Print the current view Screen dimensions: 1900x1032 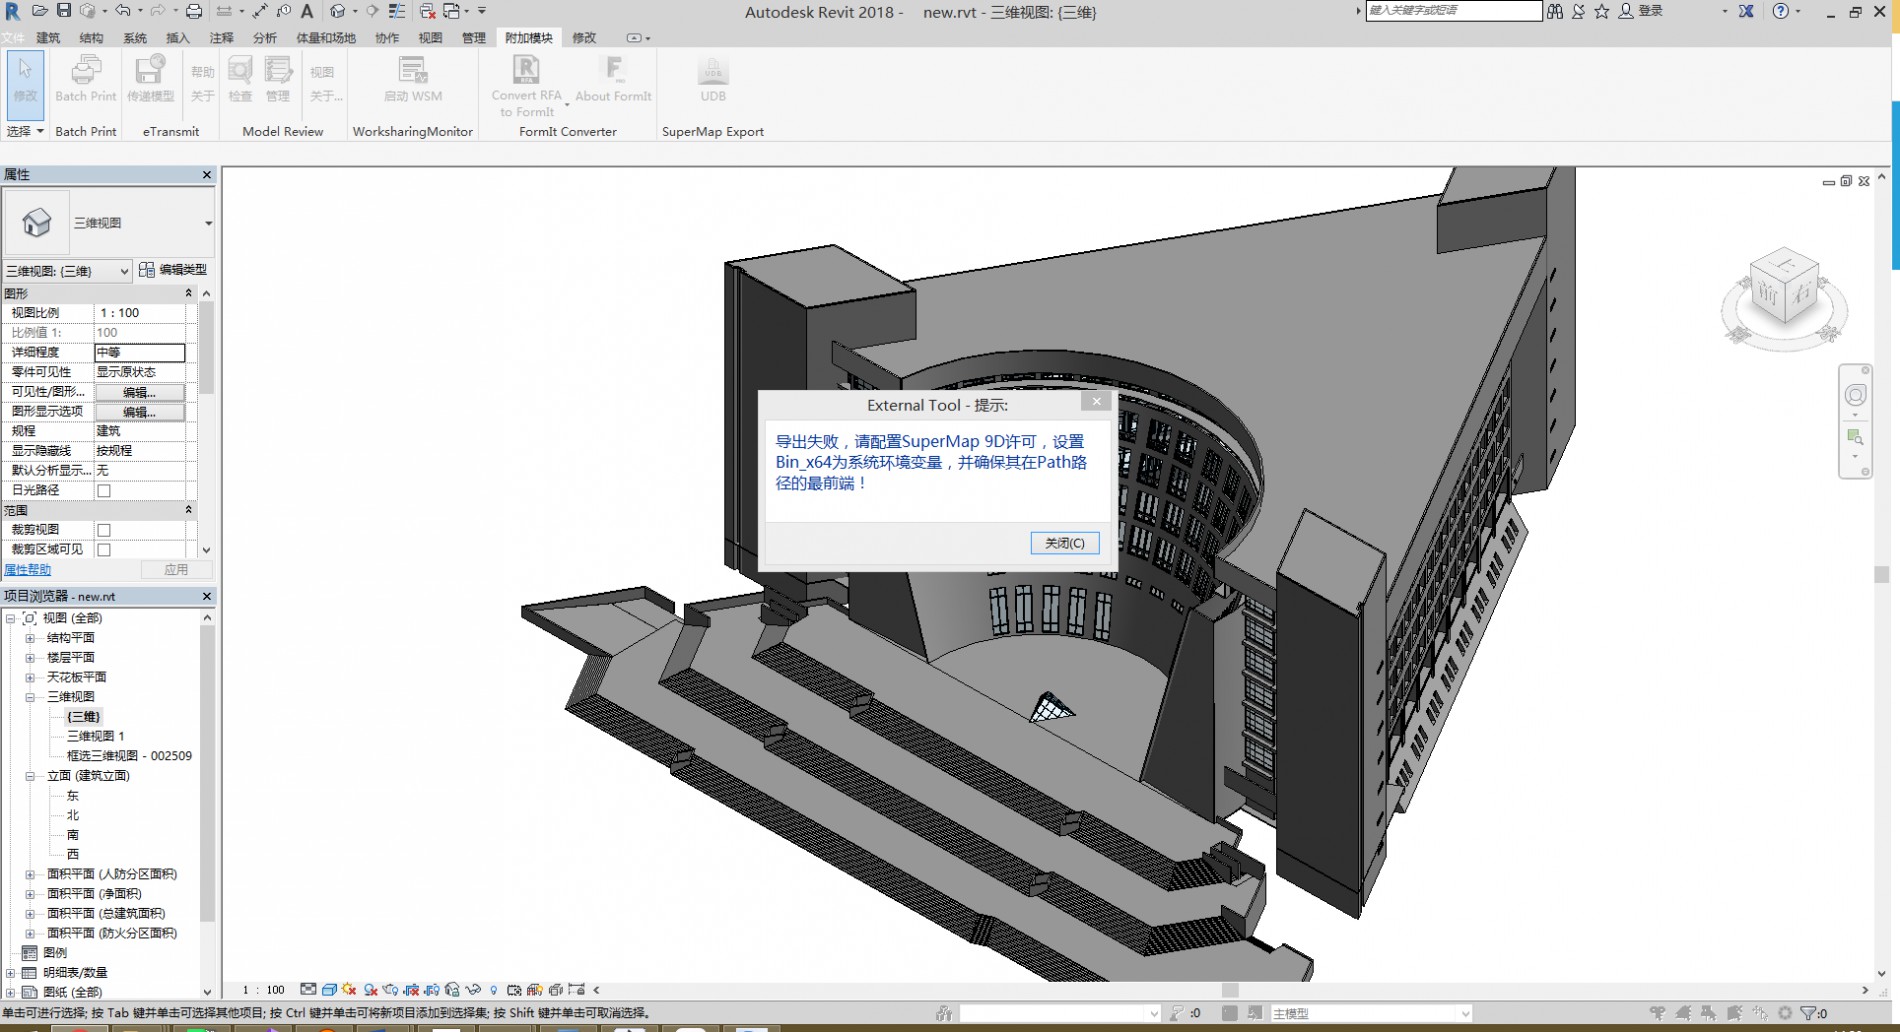point(194,11)
